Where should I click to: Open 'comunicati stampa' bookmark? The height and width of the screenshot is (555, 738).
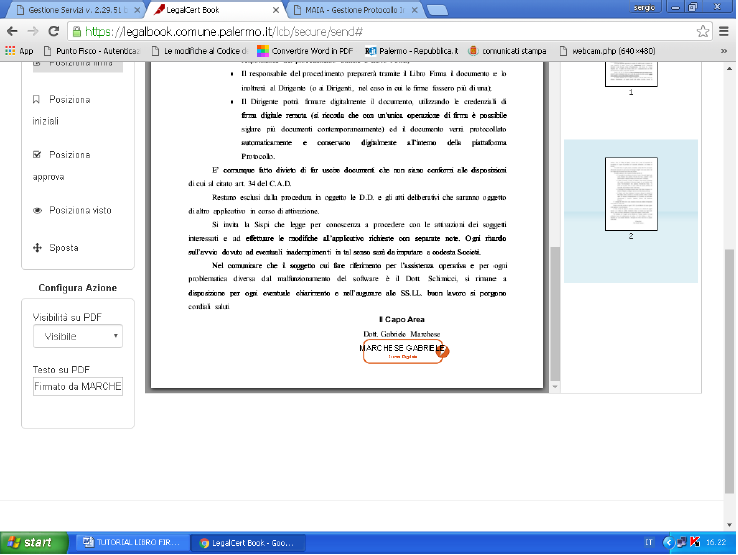coord(507,51)
